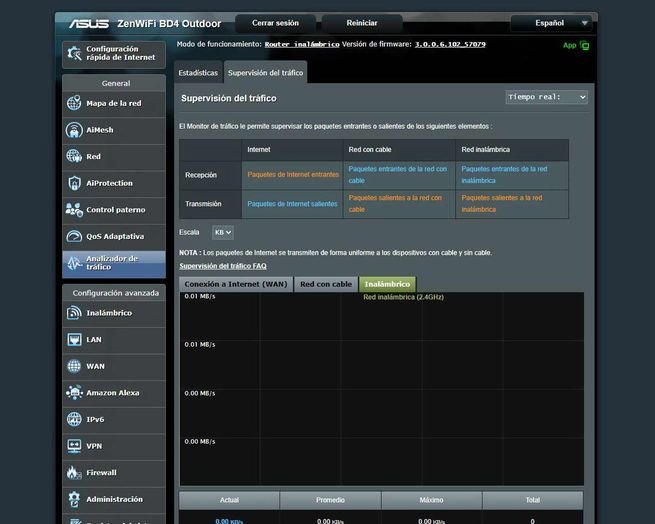Select the Conexión a Internet (WAN) tab
Screen dimensions: 655x524
tap(236, 284)
